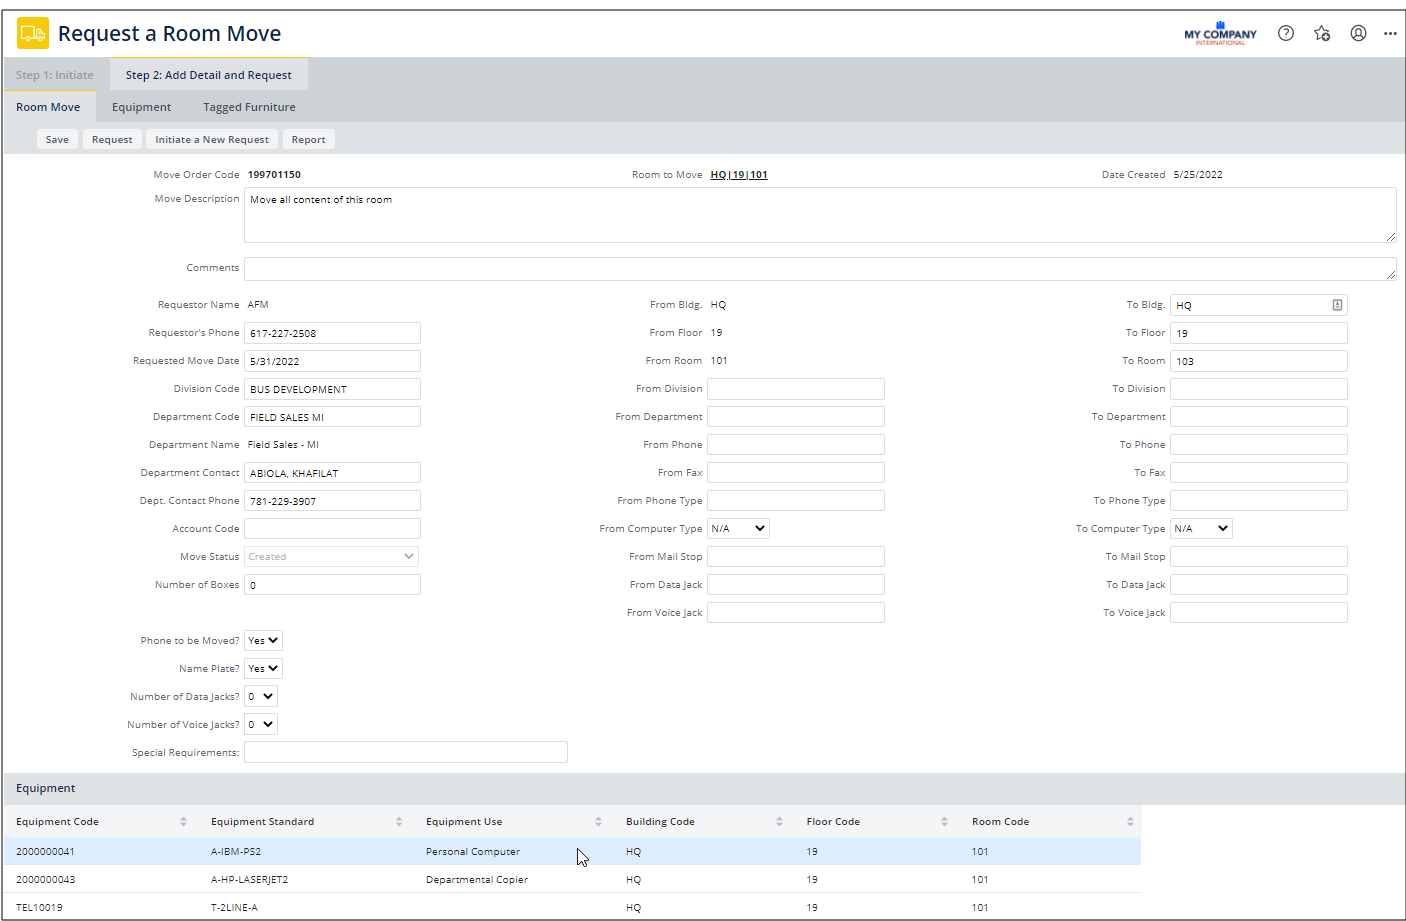
Task: Click the To Voice Jack field
Action: (x=1259, y=613)
